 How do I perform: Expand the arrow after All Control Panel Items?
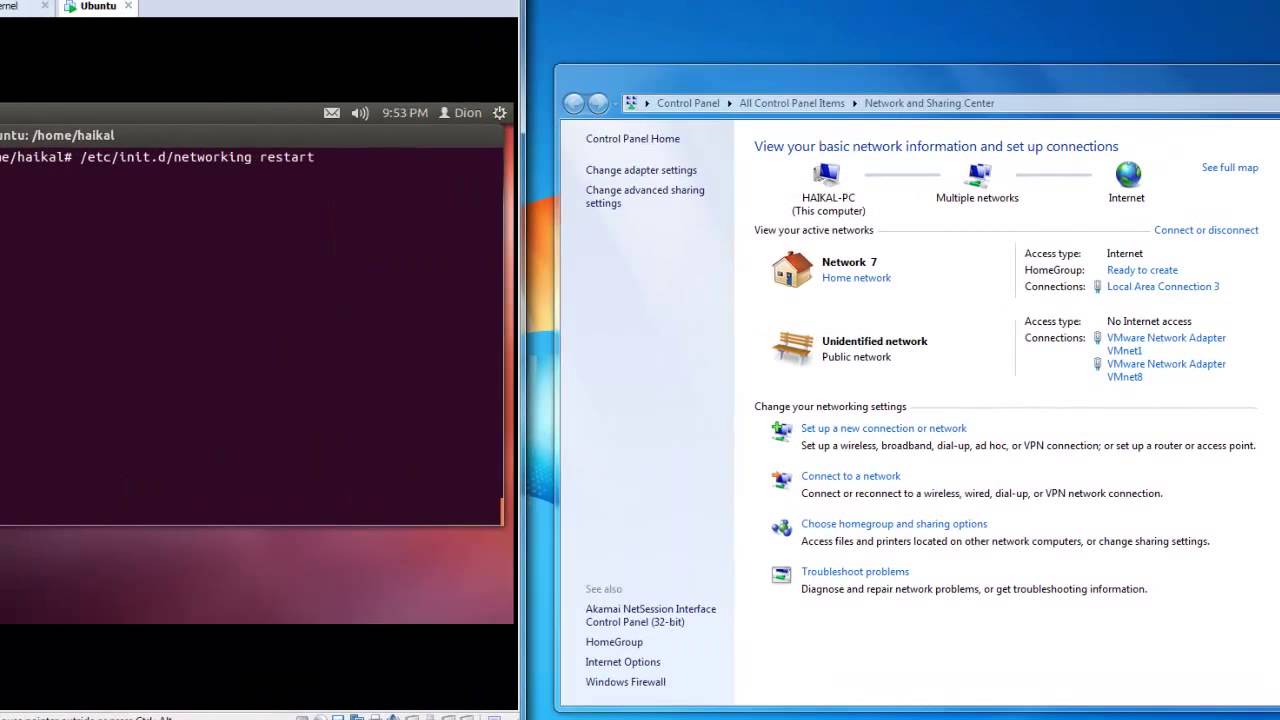point(854,103)
